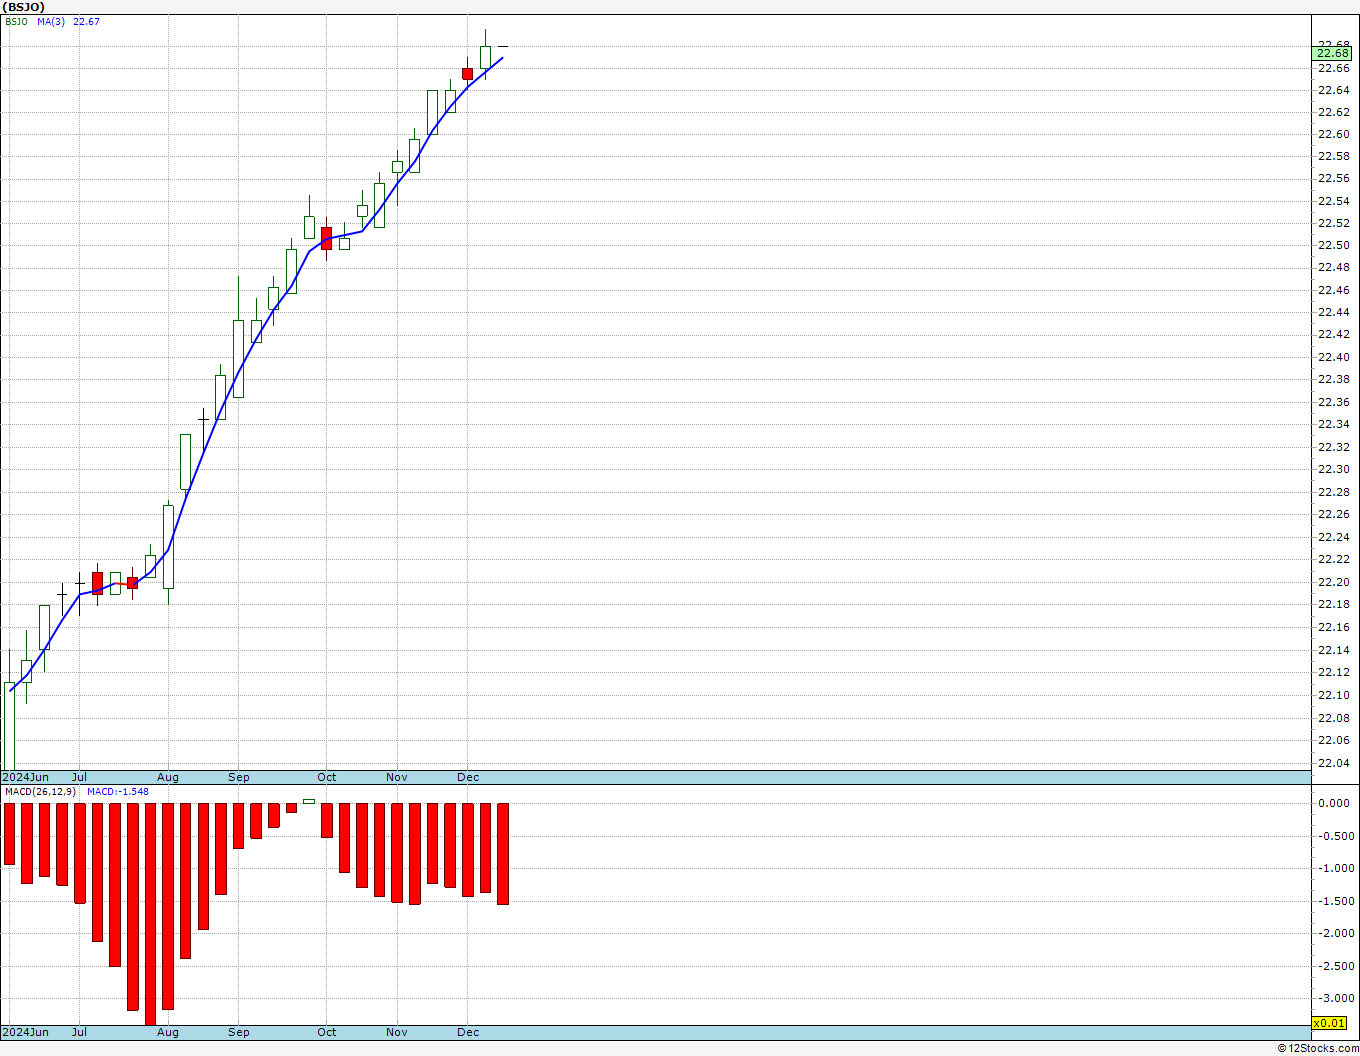
Task: Click Aug on the MACD panel date axis
Action: (168, 1032)
